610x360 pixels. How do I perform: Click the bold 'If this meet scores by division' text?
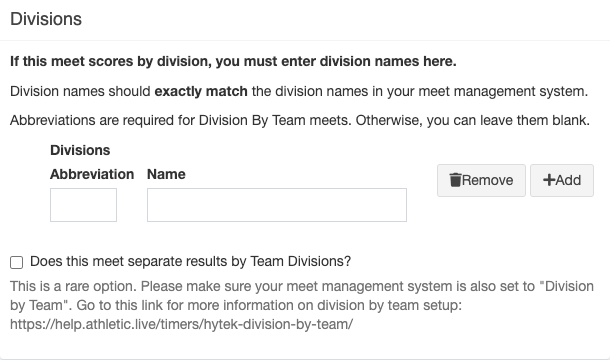pyautogui.click(x=233, y=61)
